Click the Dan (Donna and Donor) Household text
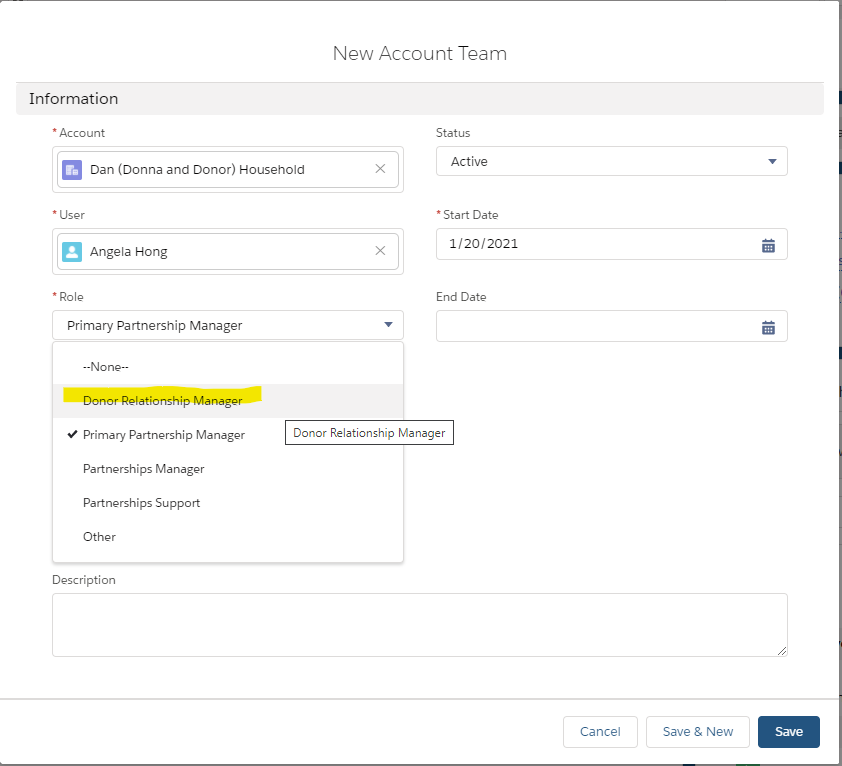 (197, 170)
